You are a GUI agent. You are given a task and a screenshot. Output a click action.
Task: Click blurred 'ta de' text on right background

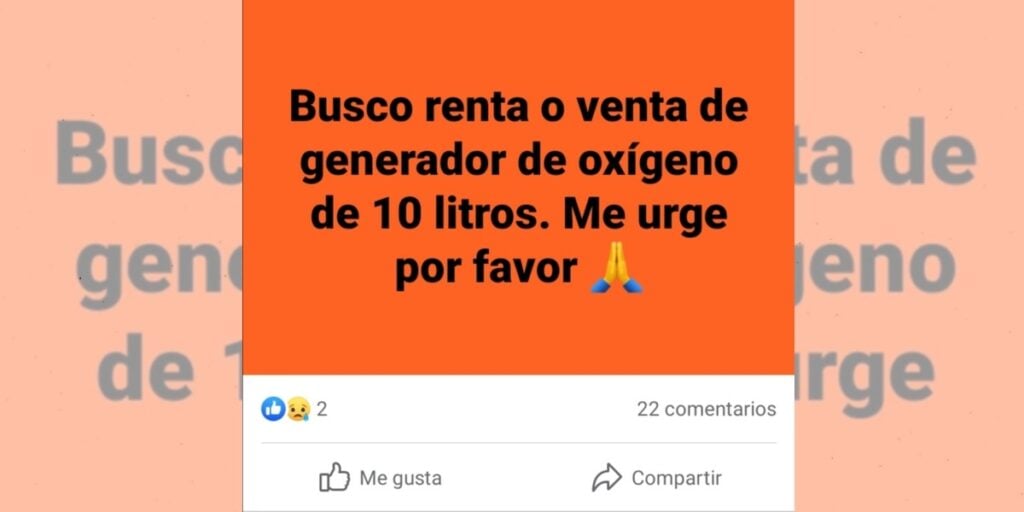885,152
